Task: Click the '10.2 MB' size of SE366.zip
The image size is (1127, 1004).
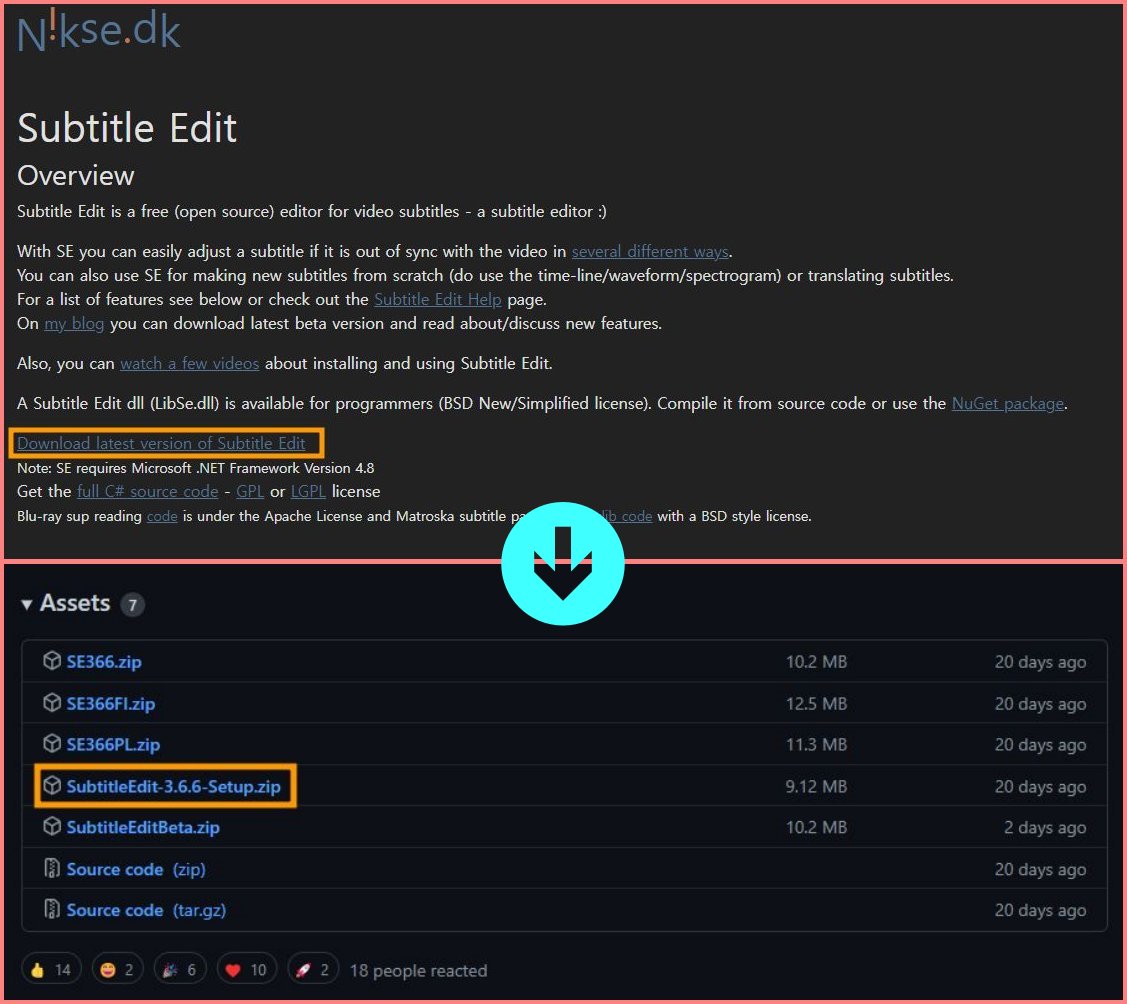Action: tap(816, 662)
